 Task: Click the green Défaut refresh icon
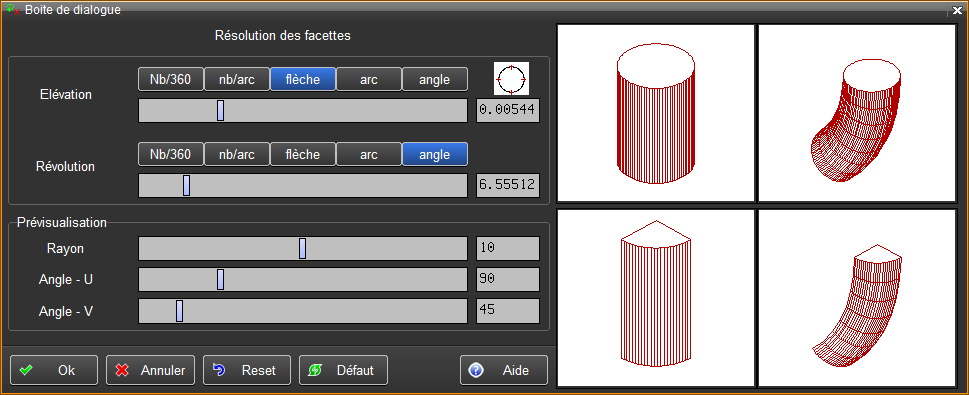pyautogui.click(x=315, y=370)
